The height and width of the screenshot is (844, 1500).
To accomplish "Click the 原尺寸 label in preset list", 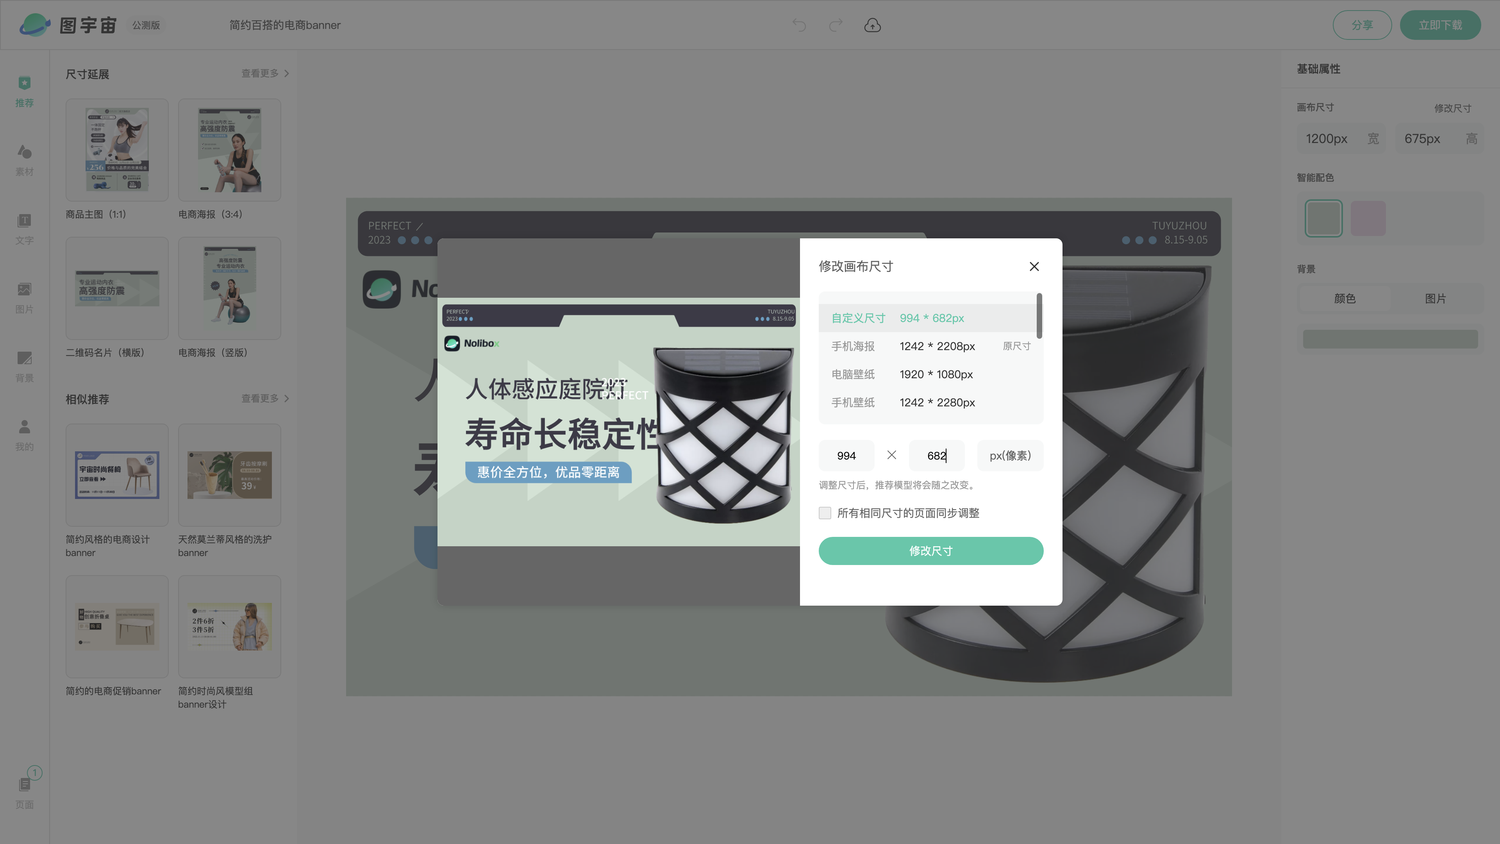I will click(x=1016, y=346).
